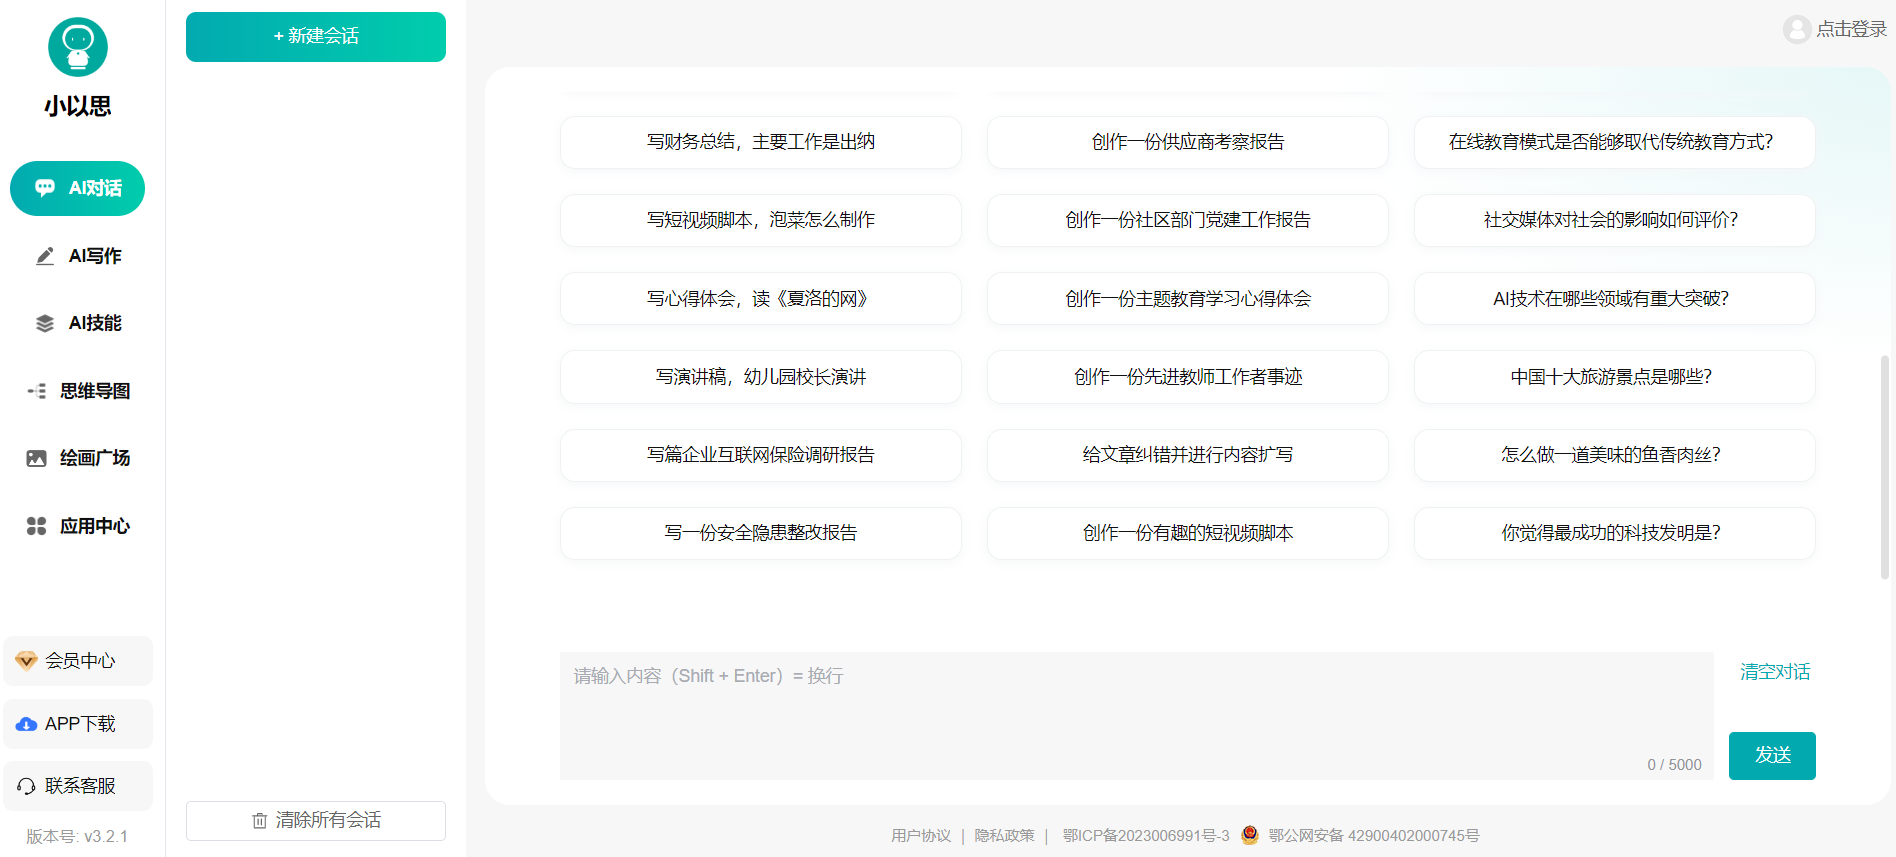
Task: Click the trash icon in 清除所有会话
Action: pyautogui.click(x=260, y=820)
